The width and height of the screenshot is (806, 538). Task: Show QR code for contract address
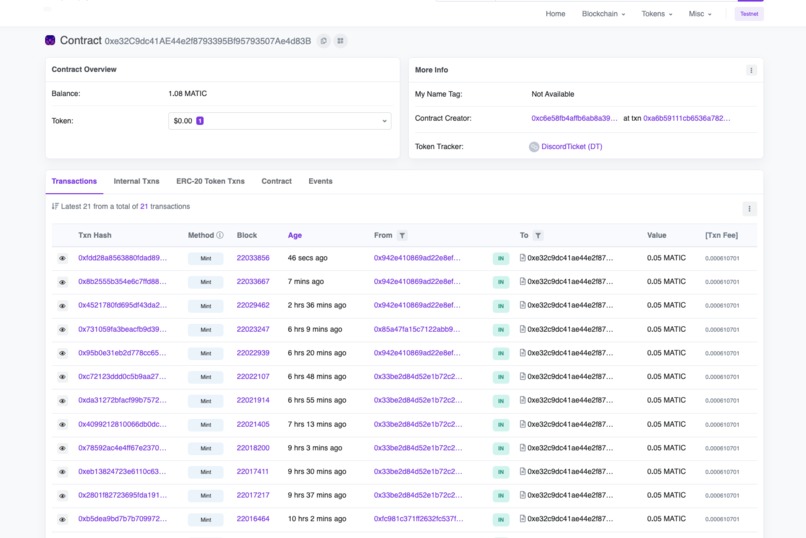coord(340,41)
